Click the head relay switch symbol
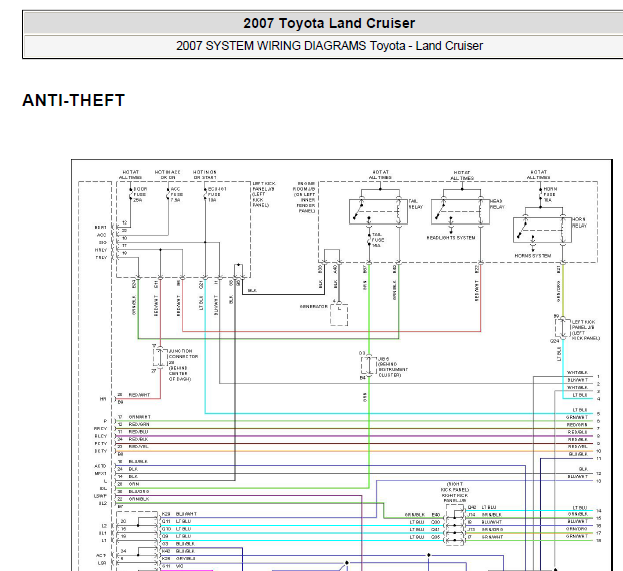The width and height of the screenshot is (623, 571). pyautogui.click(x=460, y=212)
